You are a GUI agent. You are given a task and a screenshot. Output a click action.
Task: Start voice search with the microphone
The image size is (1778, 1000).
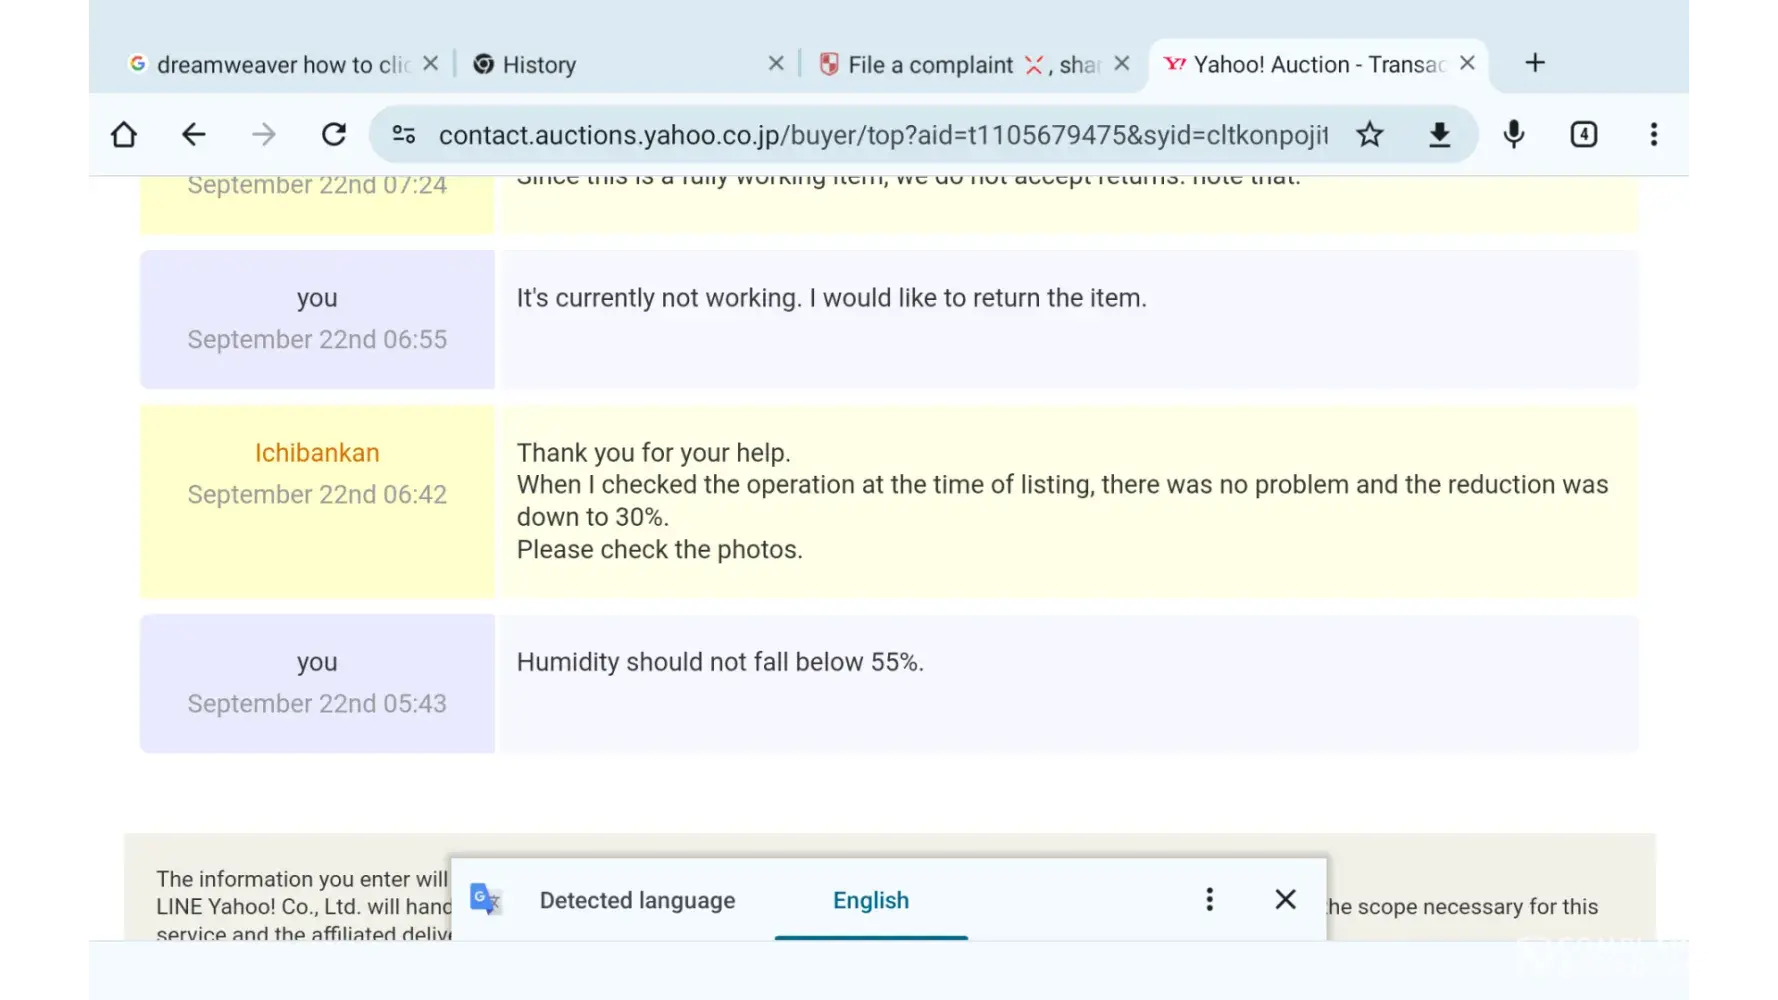pos(1514,135)
